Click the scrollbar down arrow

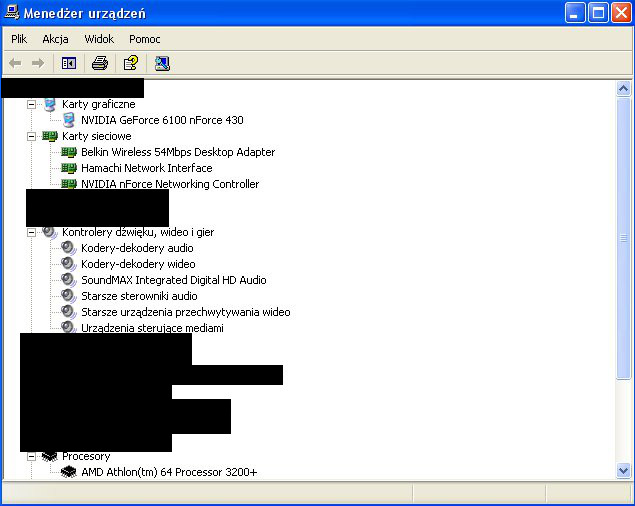pyautogui.click(x=624, y=471)
